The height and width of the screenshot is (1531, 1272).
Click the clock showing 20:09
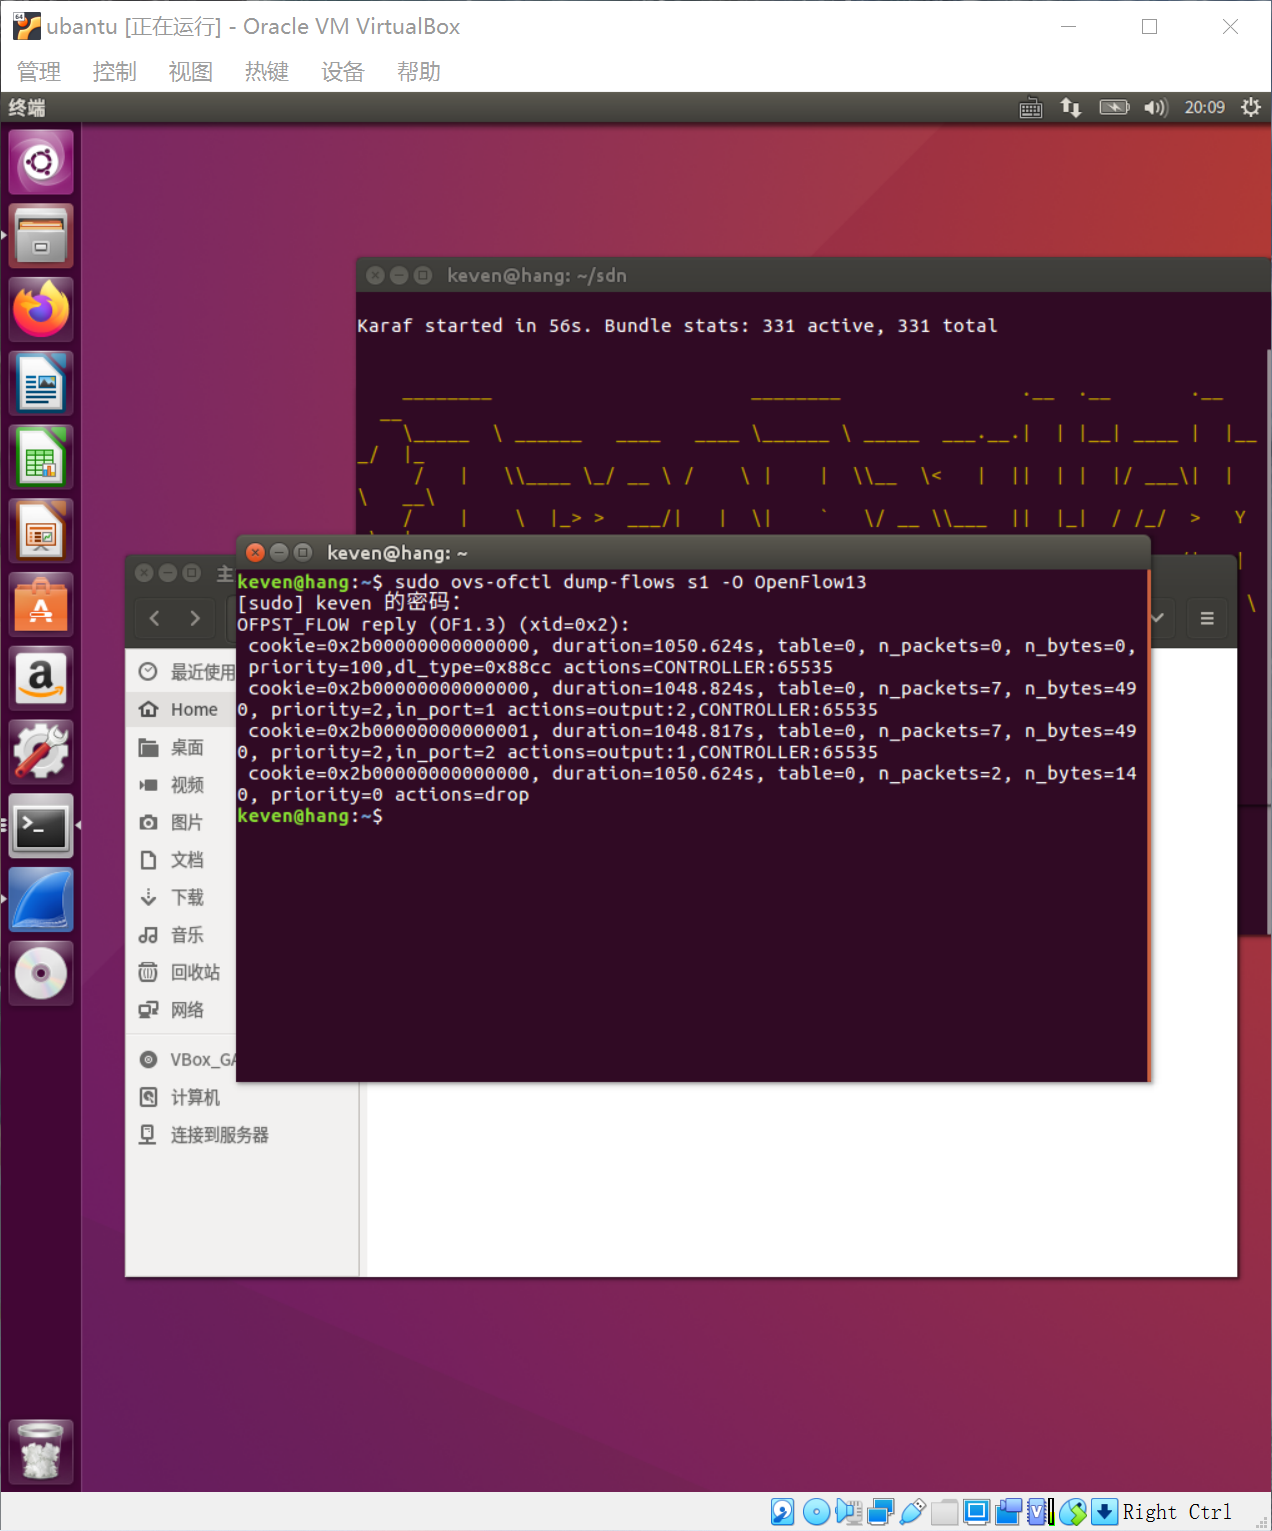point(1204,108)
